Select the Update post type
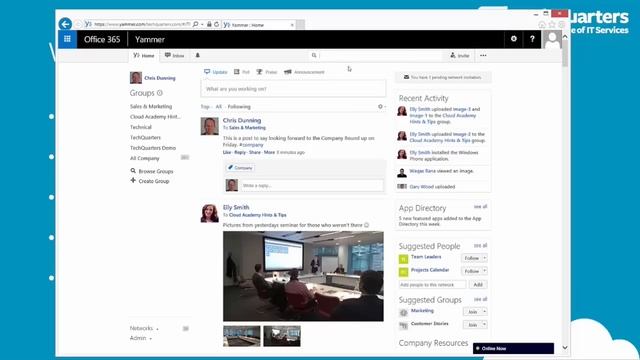Screen dimensions: 640x360 click(216, 72)
